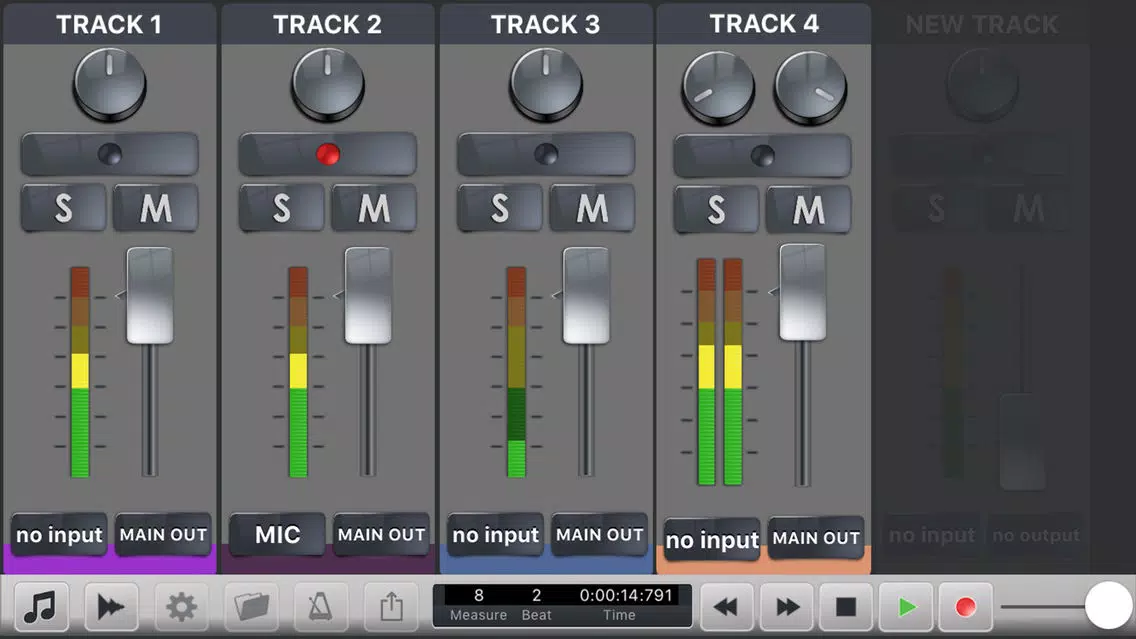The height and width of the screenshot is (639, 1136).
Task: Select the TRACK 1 header
Action: click(x=109, y=24)
